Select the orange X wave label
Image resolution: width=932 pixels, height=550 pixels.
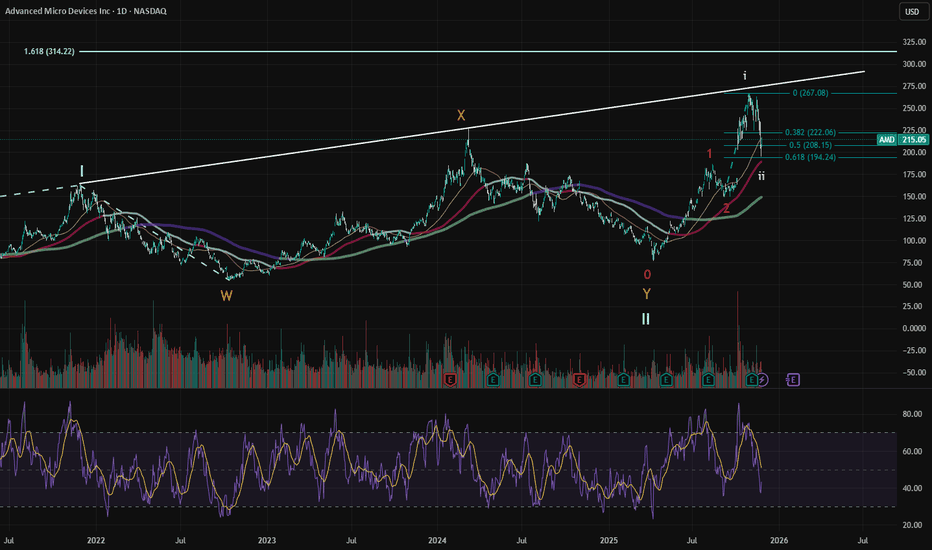[462, 115]
